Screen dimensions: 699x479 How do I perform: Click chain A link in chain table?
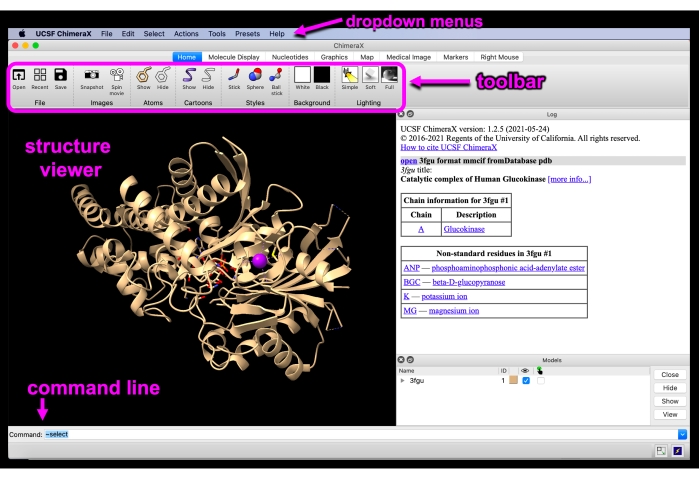point(421,229)
